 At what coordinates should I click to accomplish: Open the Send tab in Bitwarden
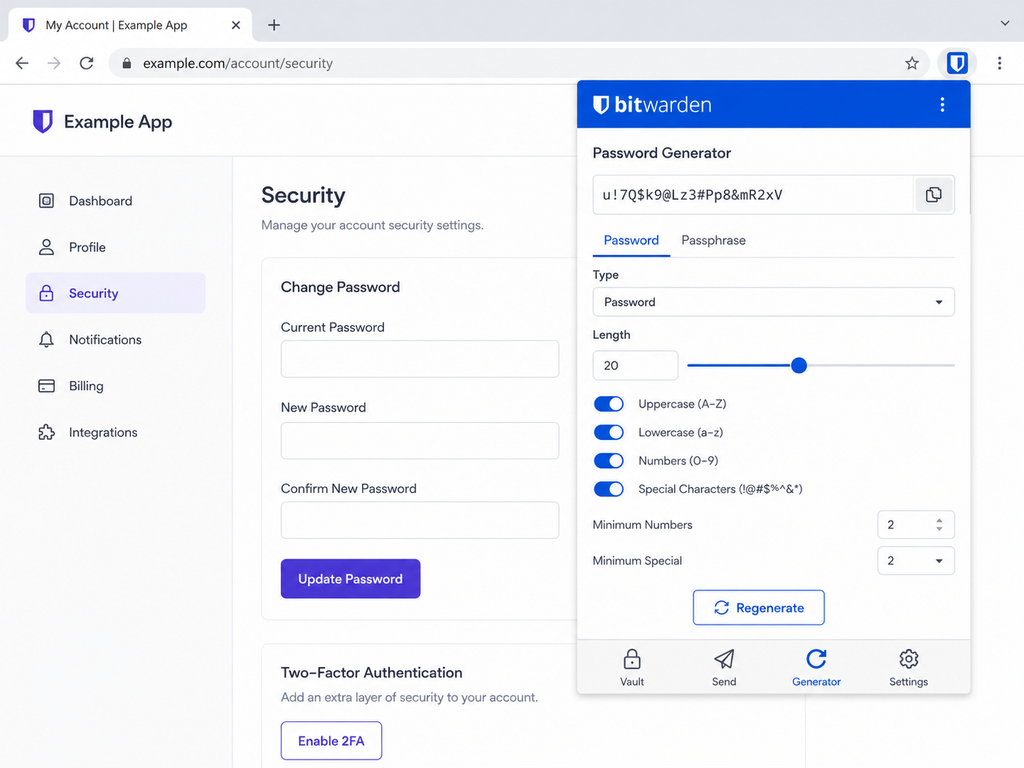(724, 667)
